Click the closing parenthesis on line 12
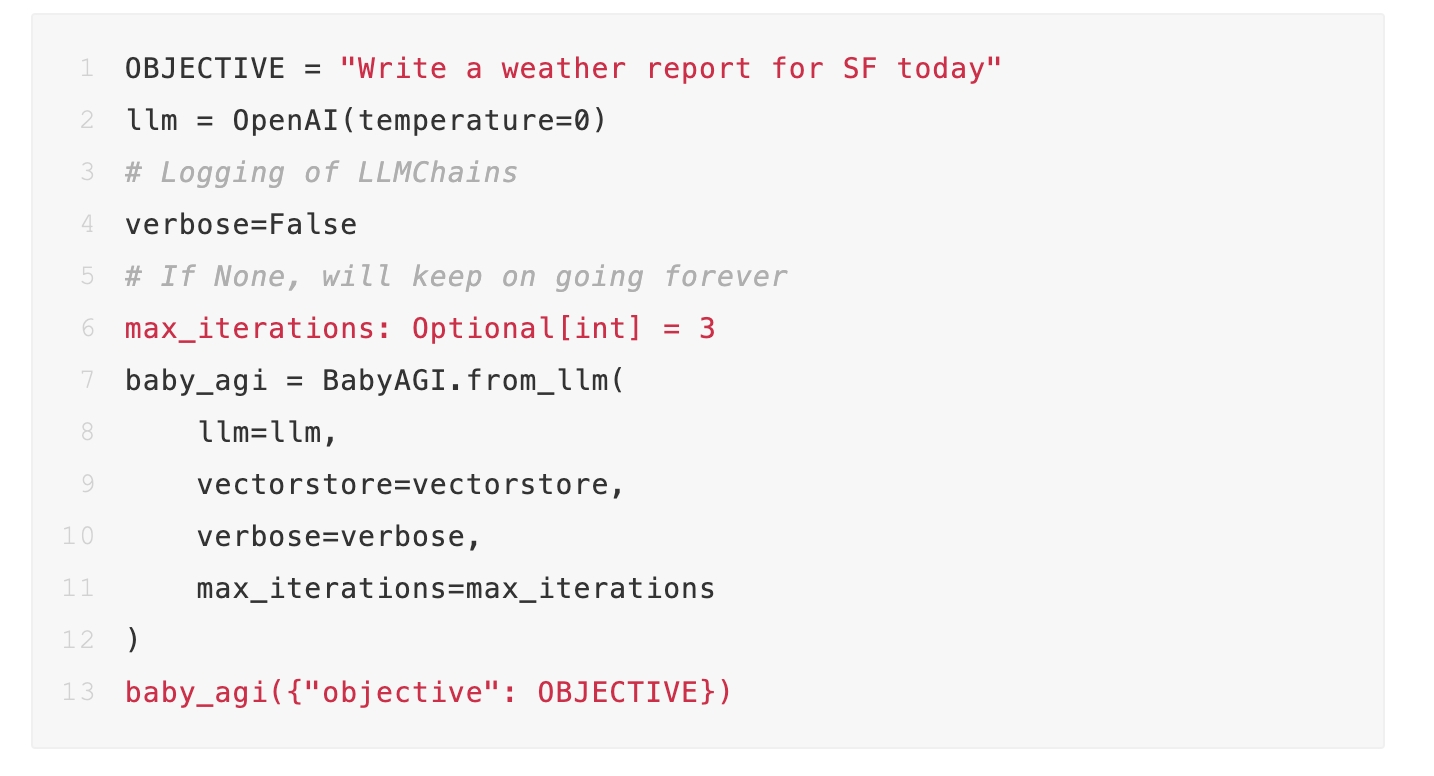Screen dimensions: 1434x776 click(x=132, y=640)
